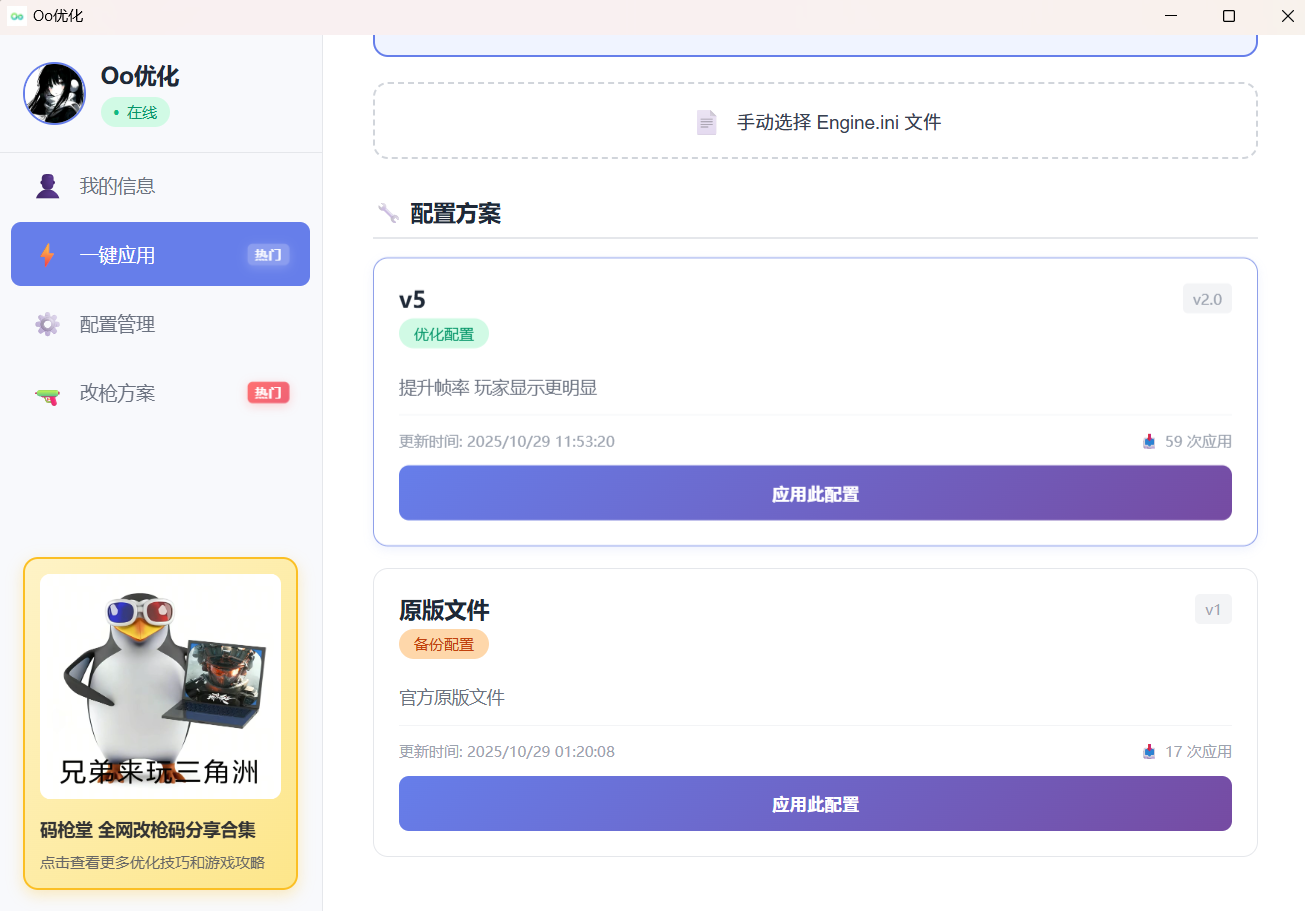Click the 热门 badge beside 改枪方案

coord(267,393)
